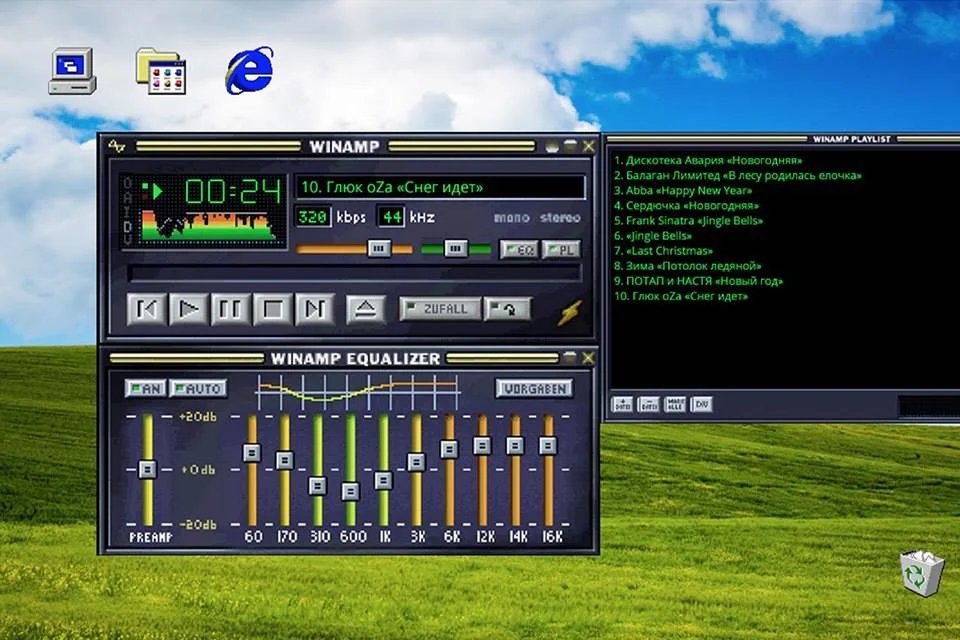Viewport: 960px width, 640px height.
Task: Enable the equalizer AUTO button
Action: point(198,388)
